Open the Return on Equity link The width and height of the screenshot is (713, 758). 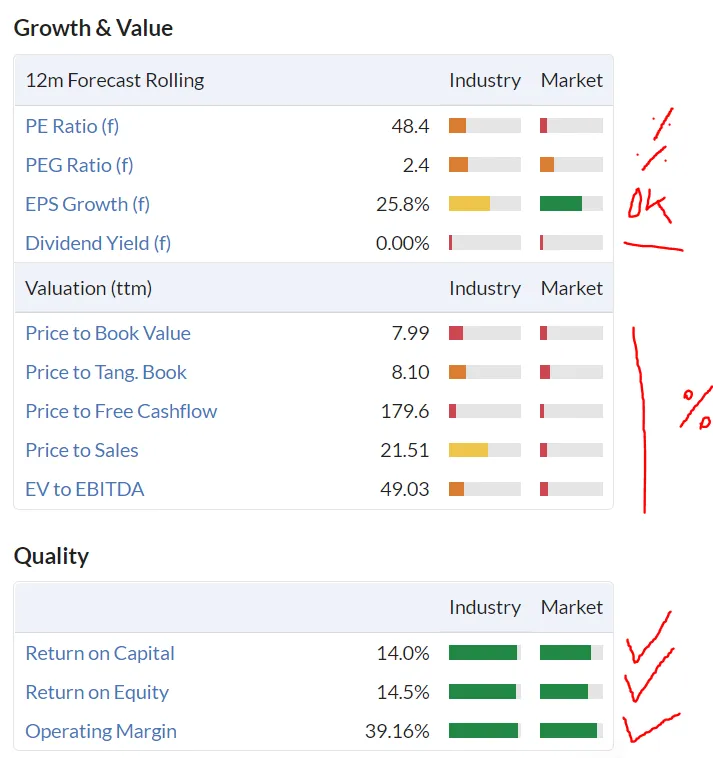[97, 692]
